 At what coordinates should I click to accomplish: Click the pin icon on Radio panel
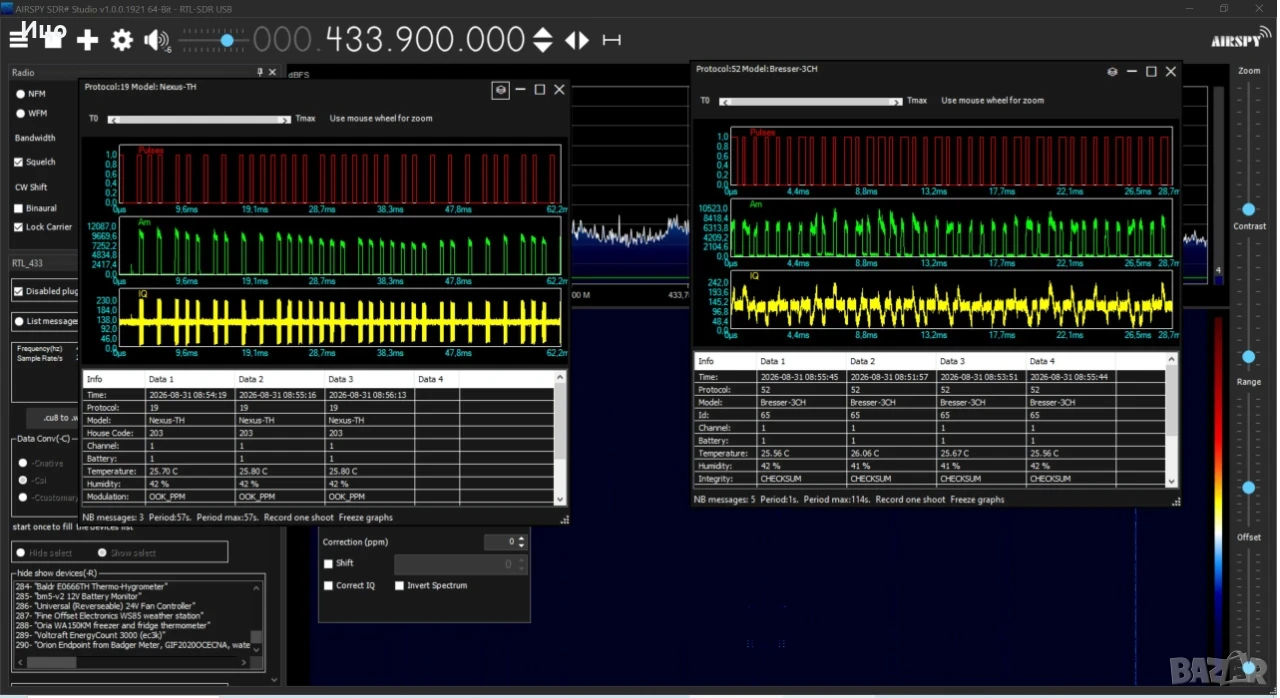[x=260, y=73]
